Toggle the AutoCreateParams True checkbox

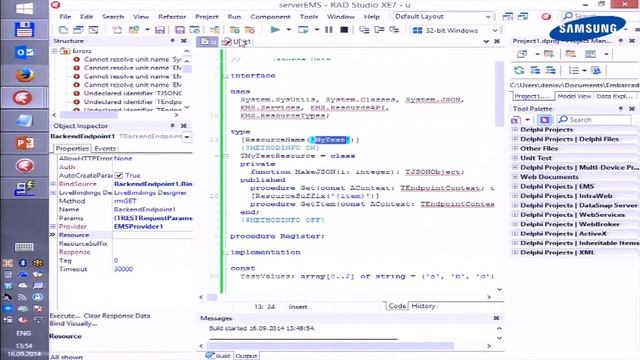point(119,175)
